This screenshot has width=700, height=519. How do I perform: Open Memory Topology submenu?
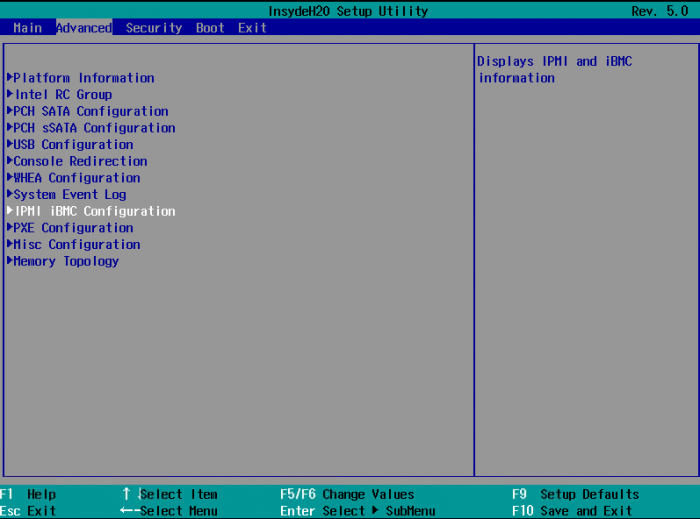(x=66, y=261)
